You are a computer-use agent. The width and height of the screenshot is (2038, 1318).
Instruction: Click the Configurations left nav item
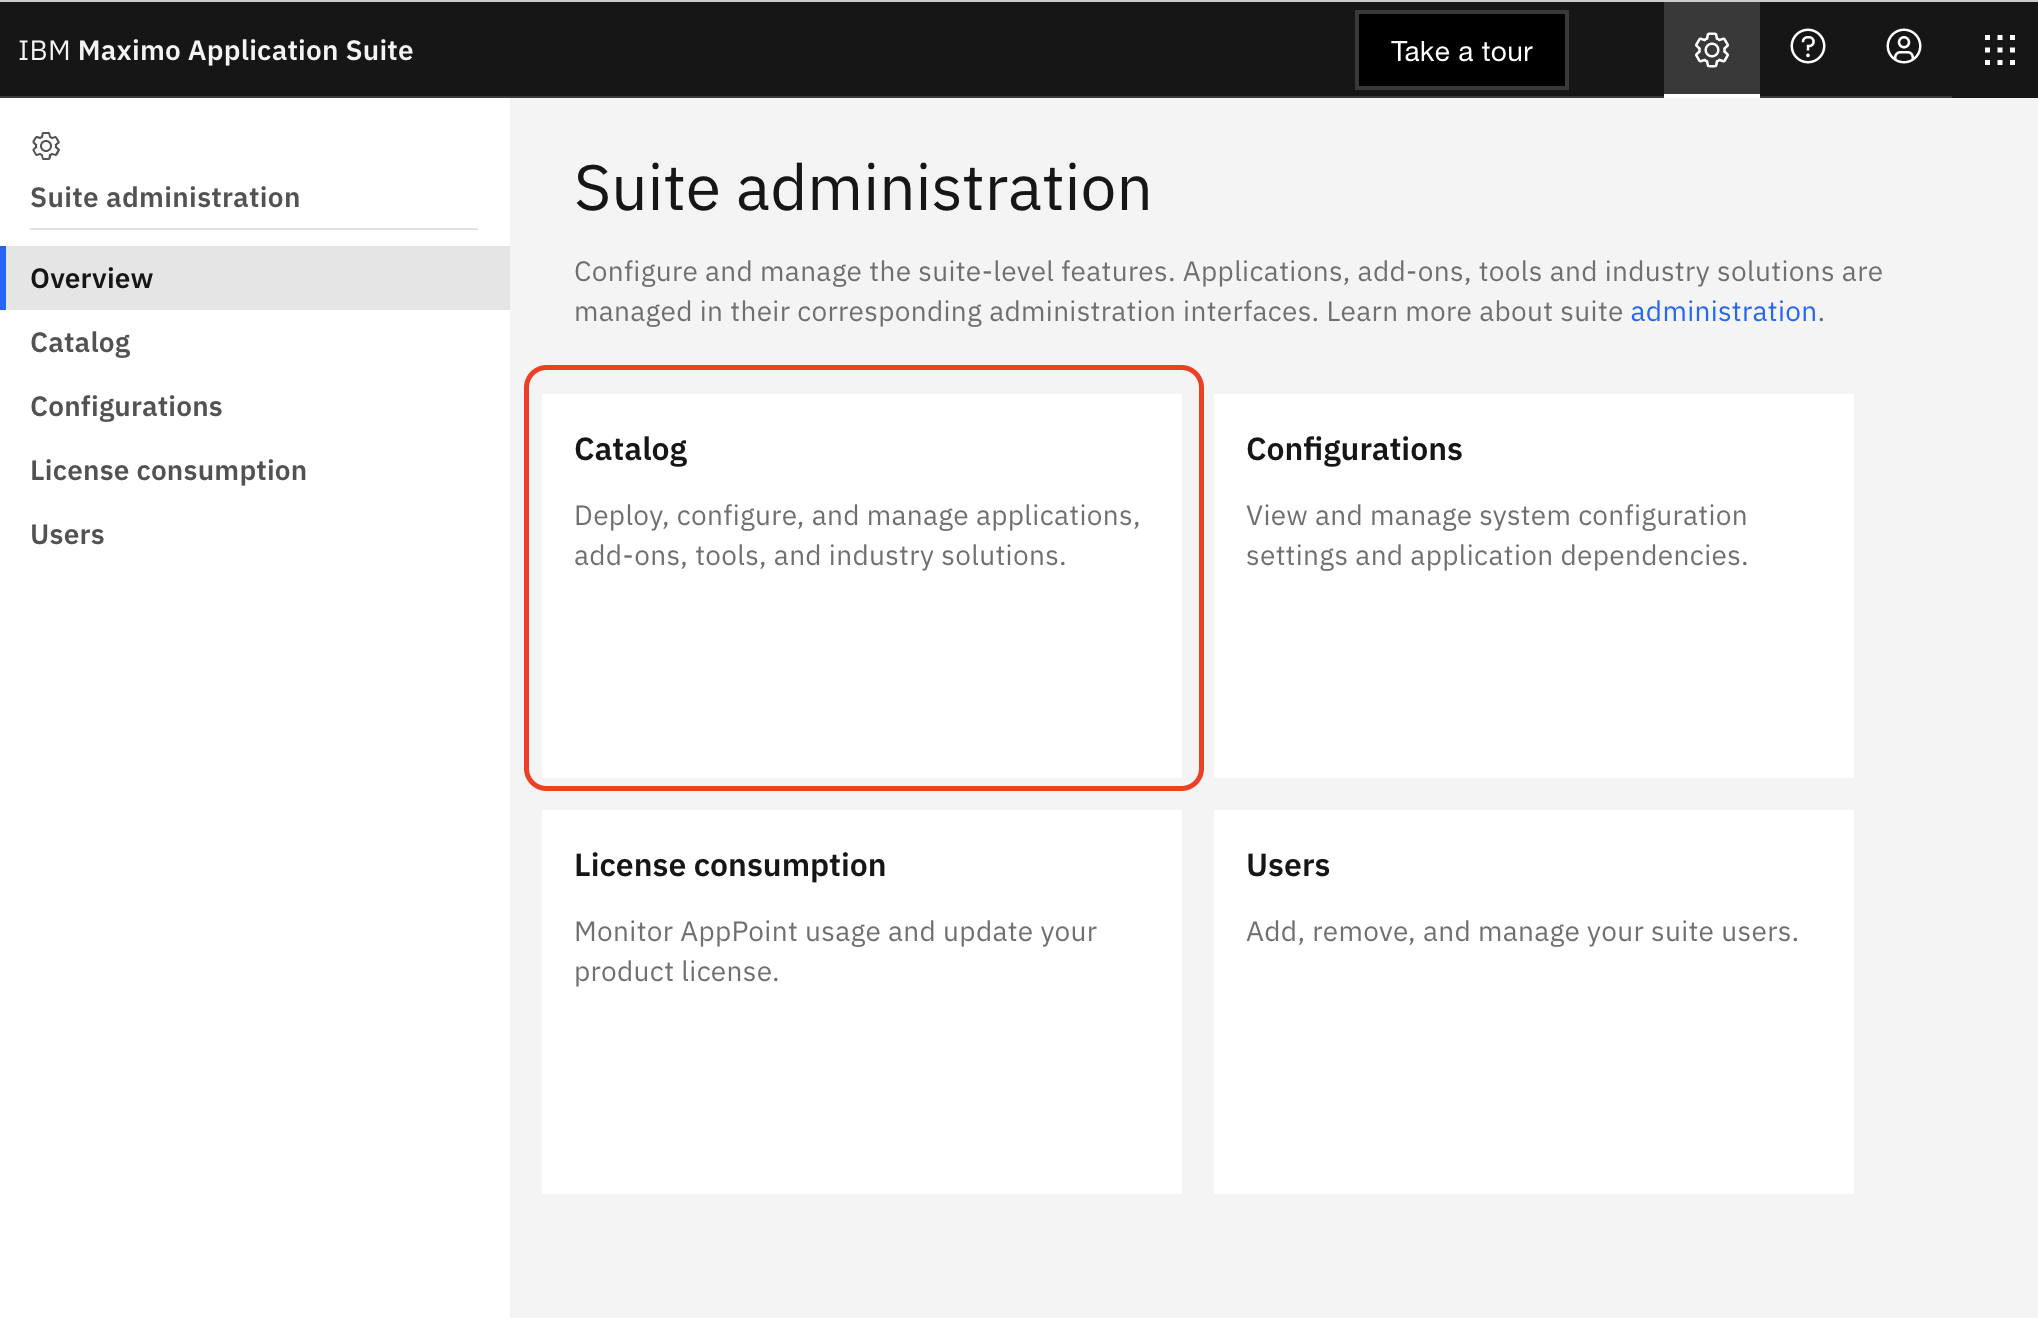pos(126,404)
